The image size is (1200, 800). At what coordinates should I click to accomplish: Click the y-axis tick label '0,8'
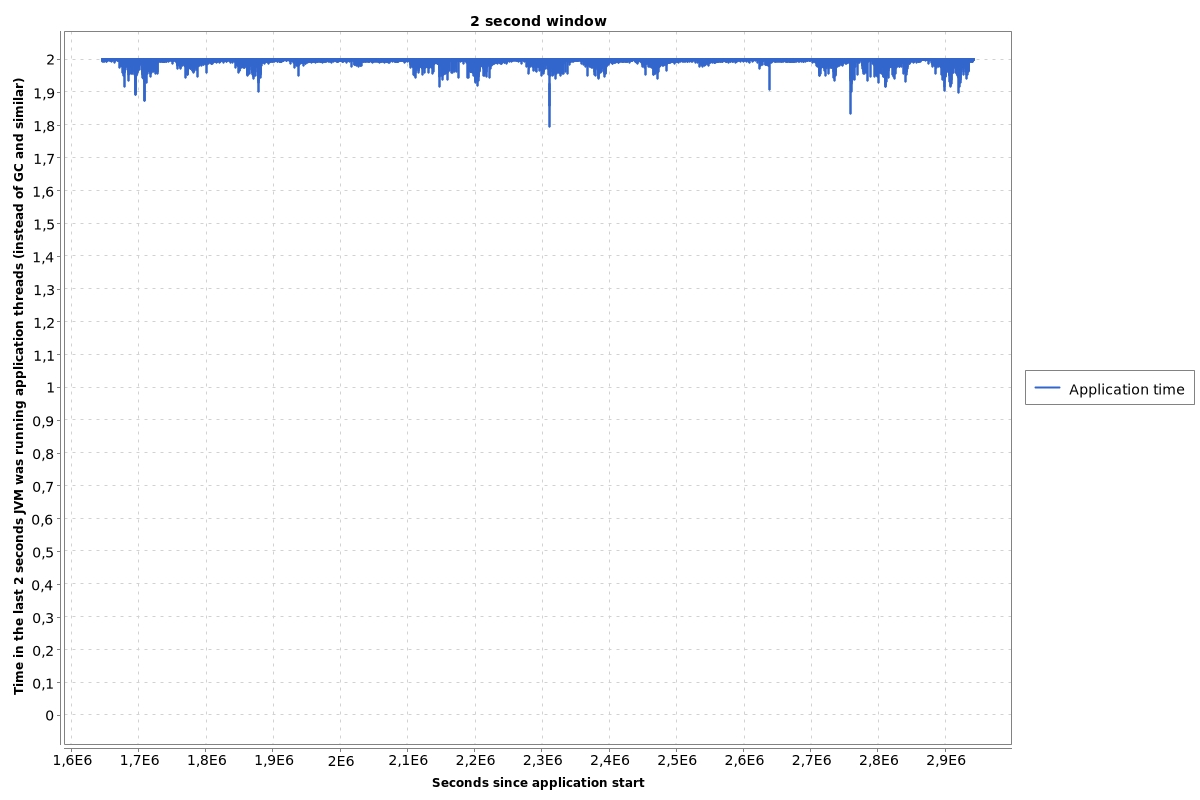45,454
